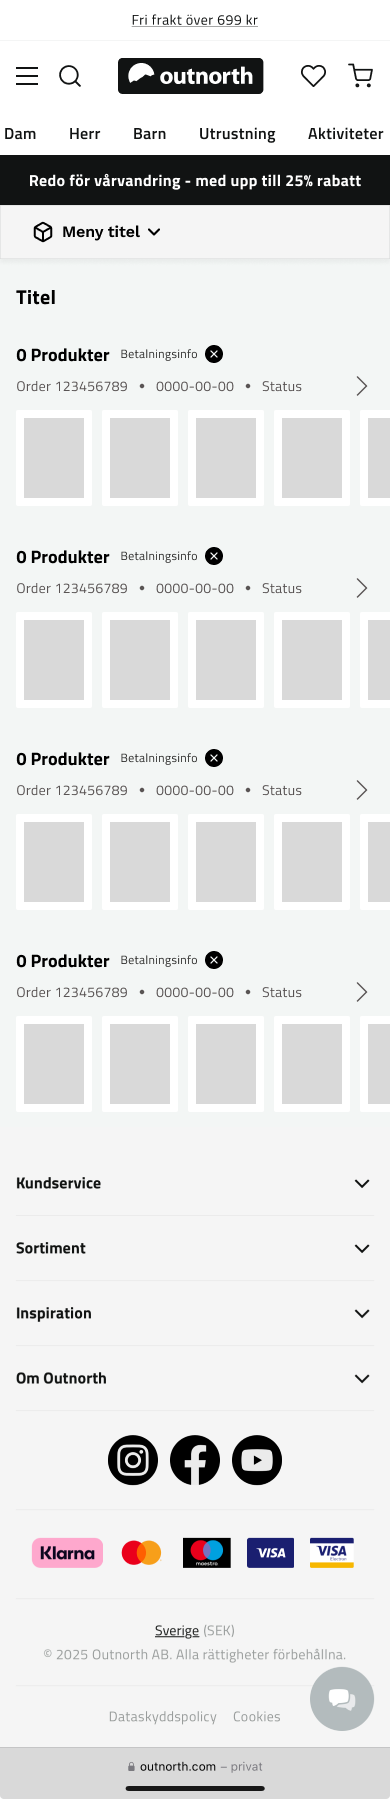Viewport: 390px width, 1799px height.
Task: Open the Dataskyddspolicy link
Action: [x=163, y=1716]
